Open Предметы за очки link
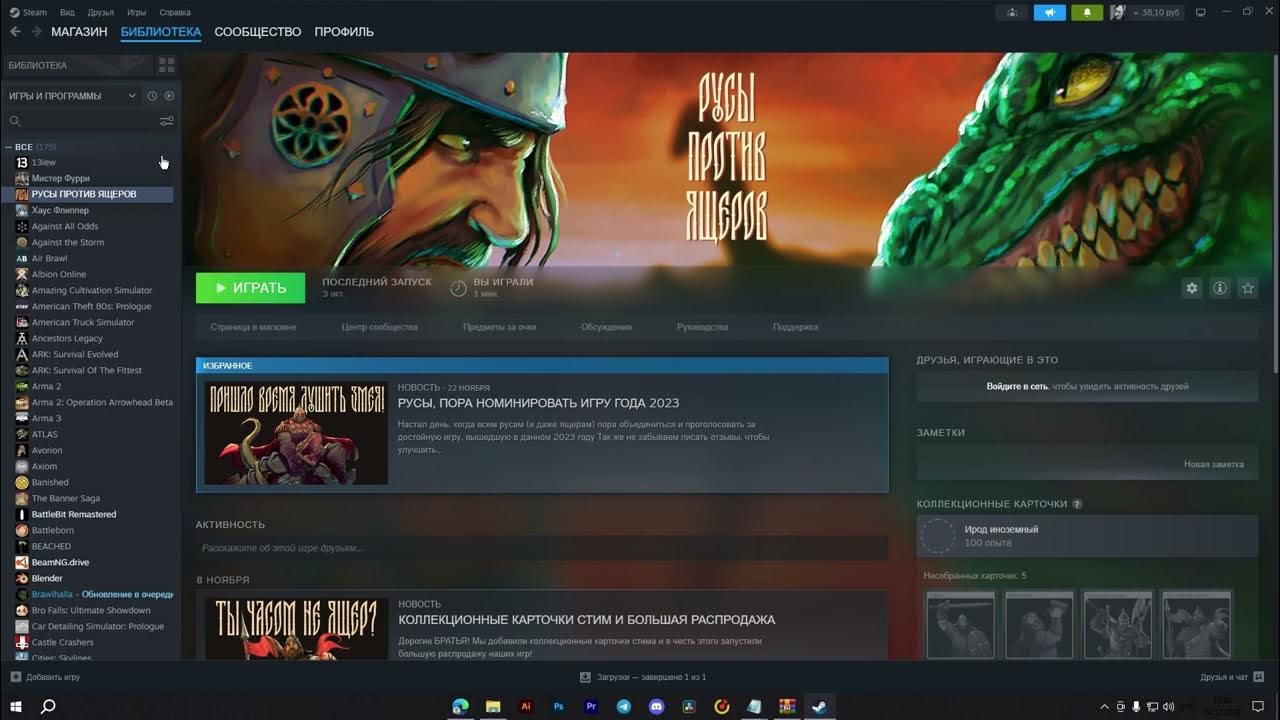The width and height of the screenshot is (1280, 720). coord(499,327)
